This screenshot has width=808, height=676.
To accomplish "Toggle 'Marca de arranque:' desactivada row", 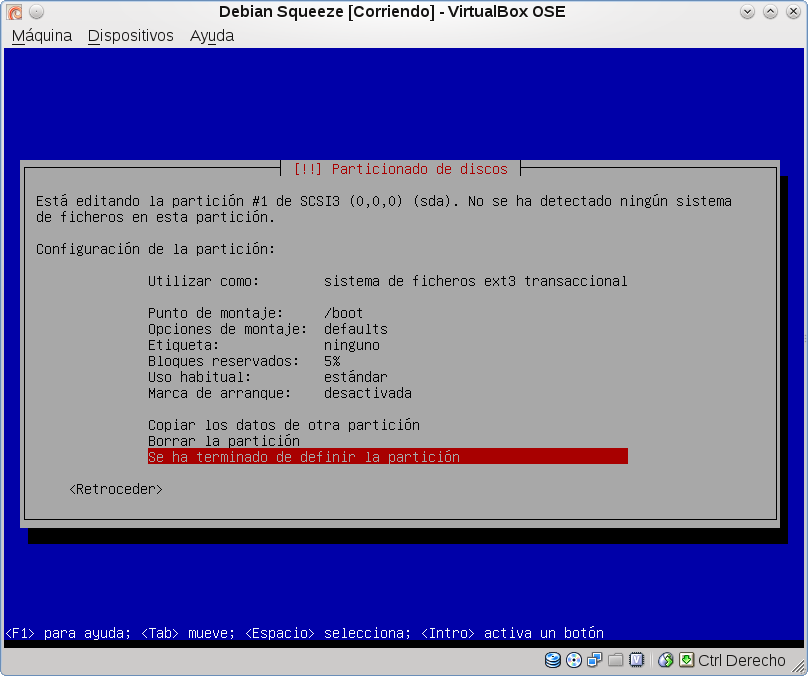I will (388, 393).
